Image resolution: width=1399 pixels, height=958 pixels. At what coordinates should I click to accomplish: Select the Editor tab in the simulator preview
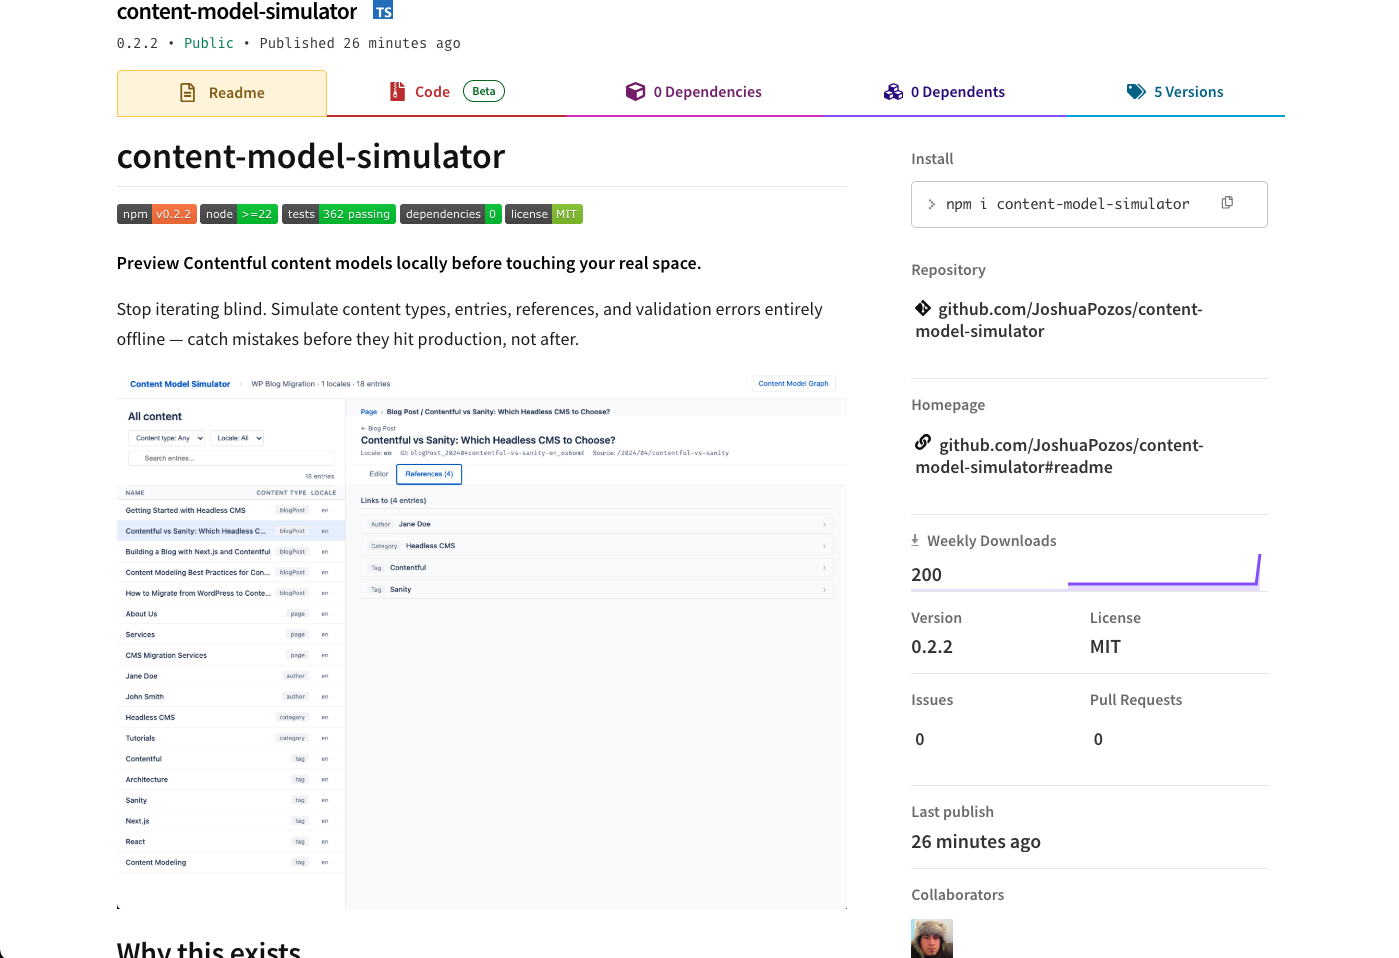coord(377,474)
